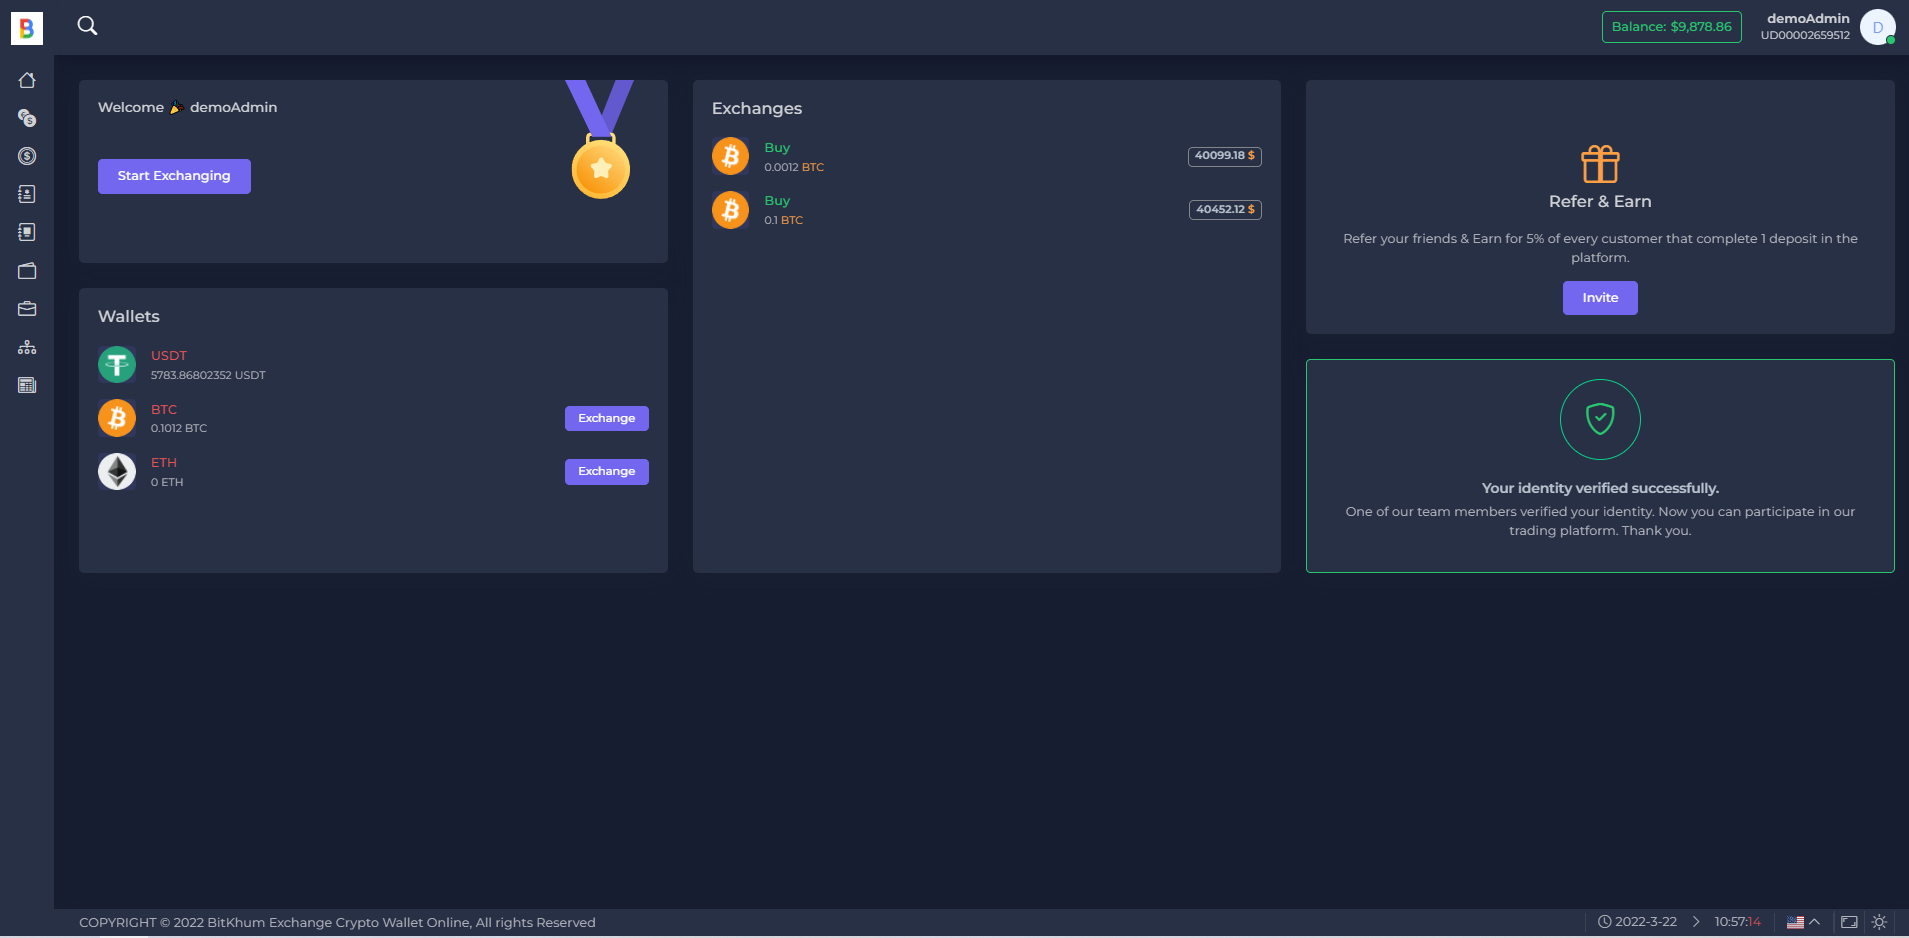Image resolution: width=1909 pixels, height=938 pixels.
Task: Expand the US flag language selector
Action: click(x=1803, y=922)
